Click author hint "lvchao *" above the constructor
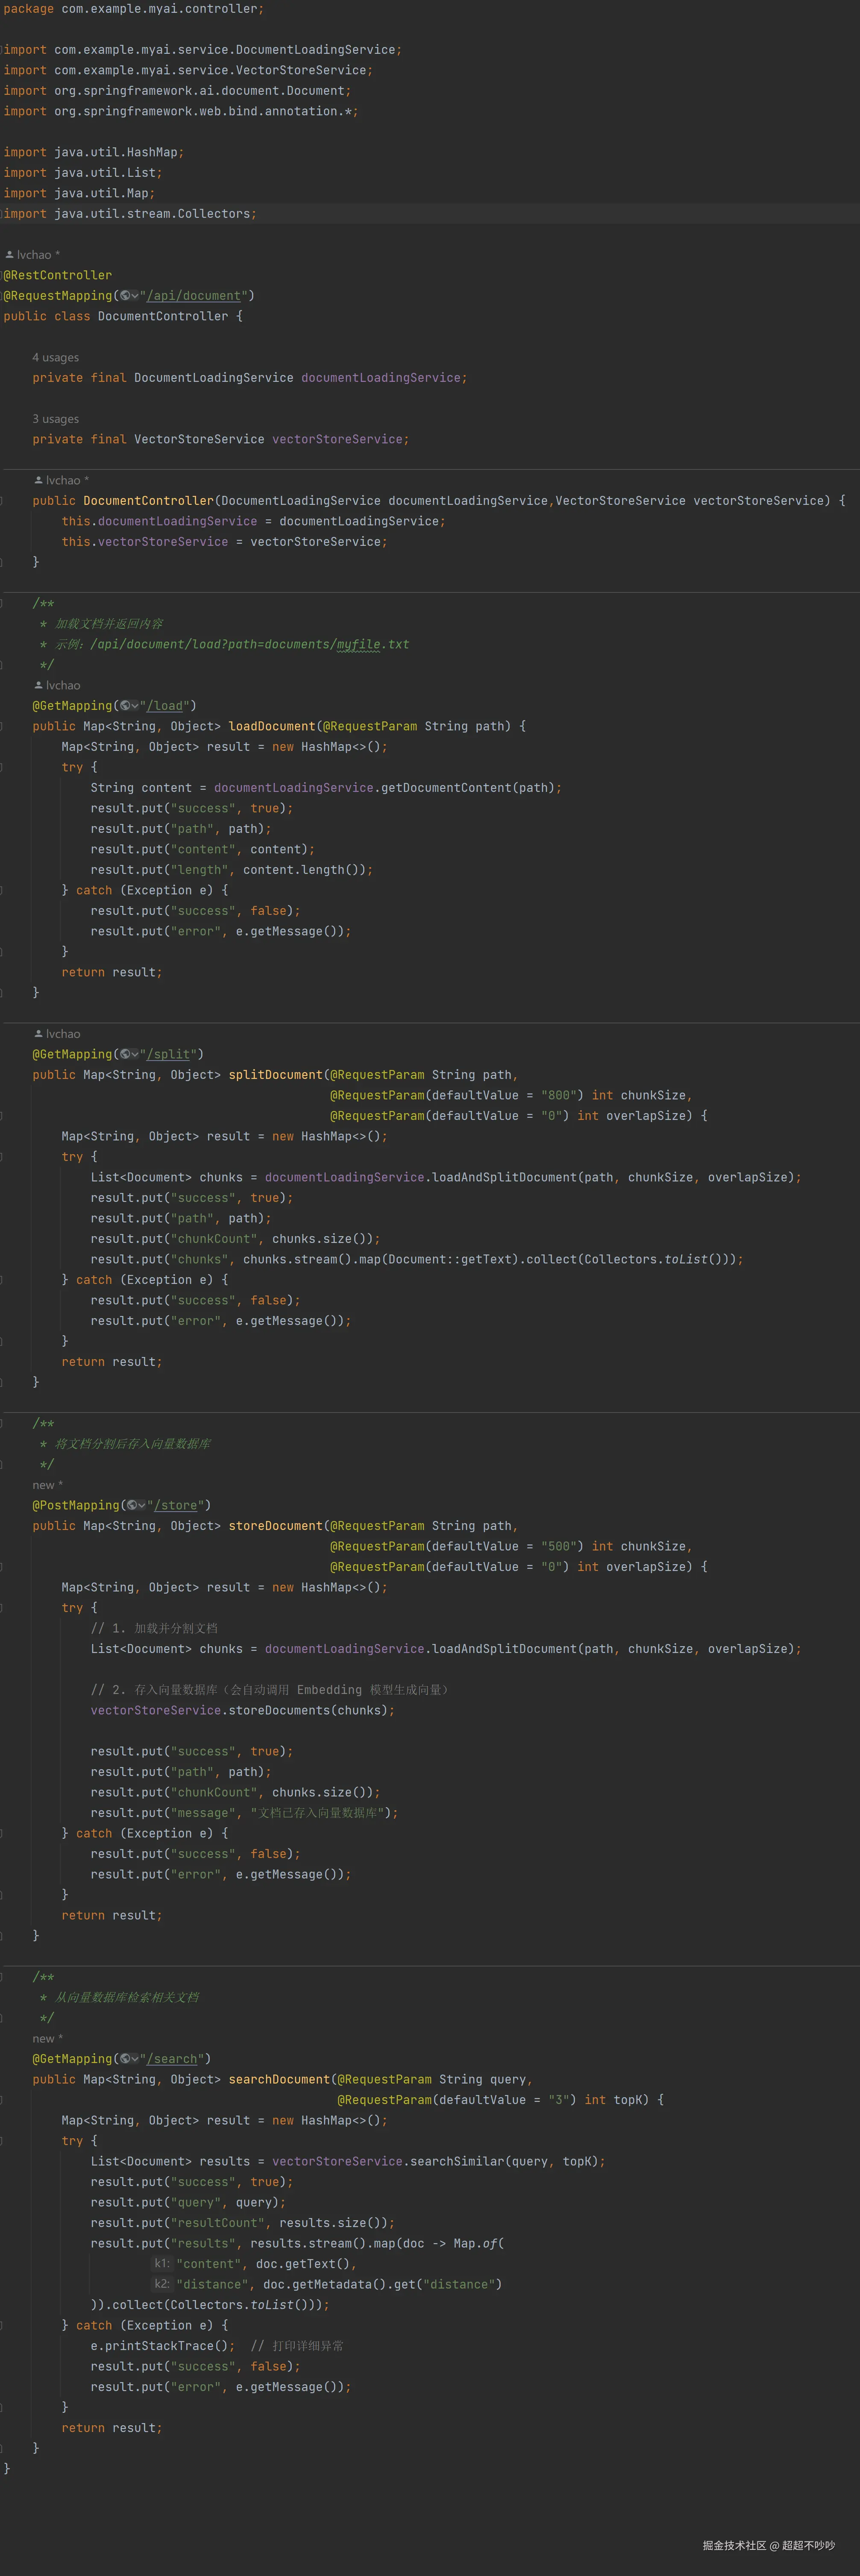The image size is (860, 2576). click(62, 480)
